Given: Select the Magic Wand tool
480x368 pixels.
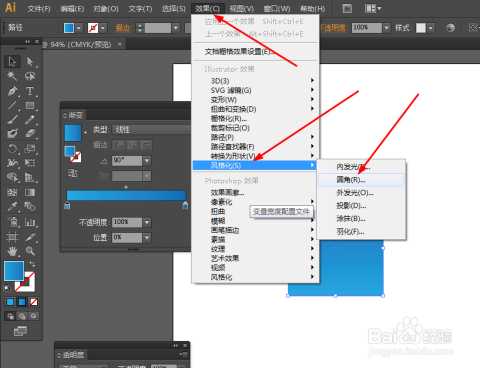Looking at the screenshot, I should 12,76.
